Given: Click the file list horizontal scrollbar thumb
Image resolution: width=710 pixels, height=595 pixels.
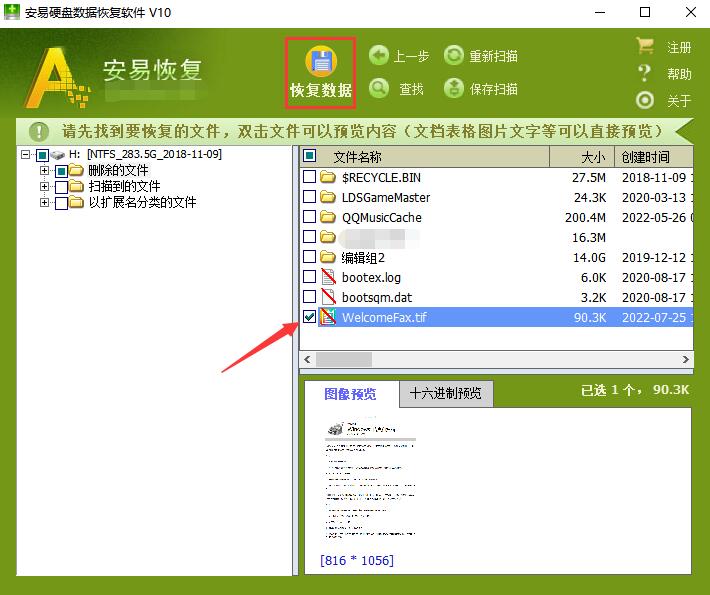Looking at the screenshot, I should [344, 360].
